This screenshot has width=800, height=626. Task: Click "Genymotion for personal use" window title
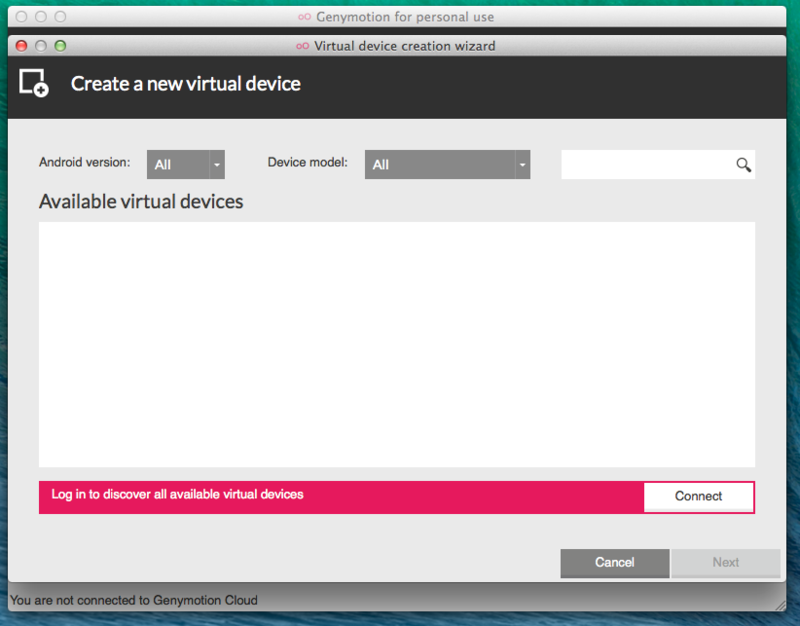click(x=405, y=17)
